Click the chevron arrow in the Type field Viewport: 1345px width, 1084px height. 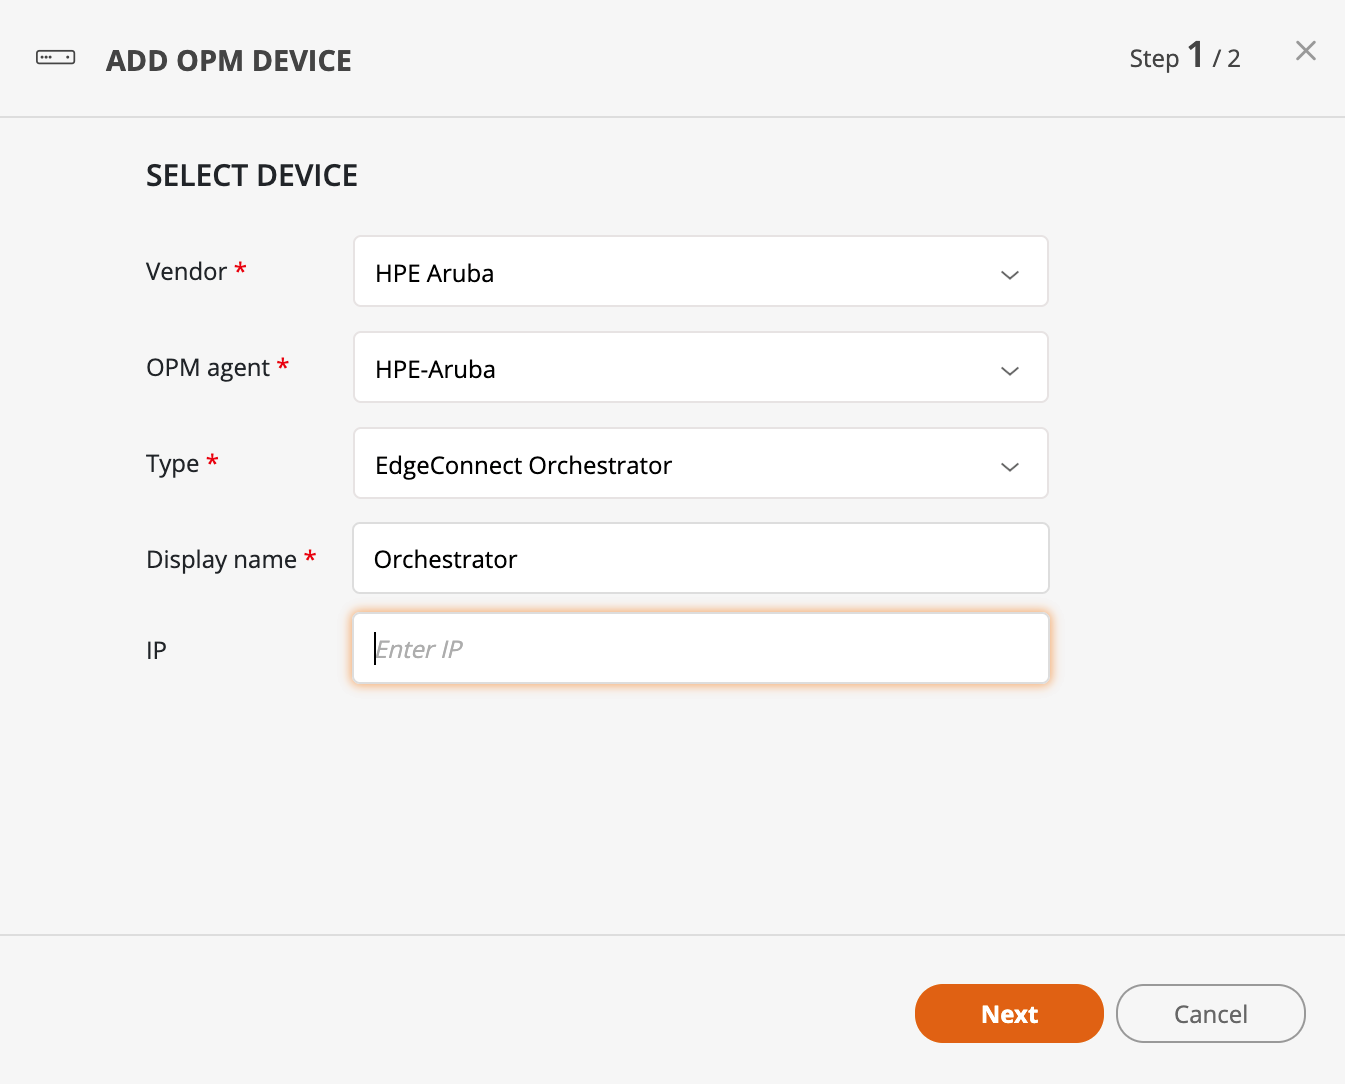click(x=1010, y=466)
